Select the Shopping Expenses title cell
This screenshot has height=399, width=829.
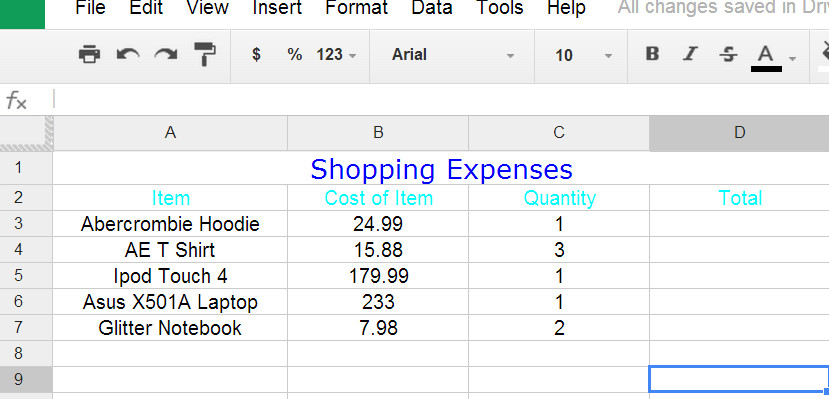(441, 169)
